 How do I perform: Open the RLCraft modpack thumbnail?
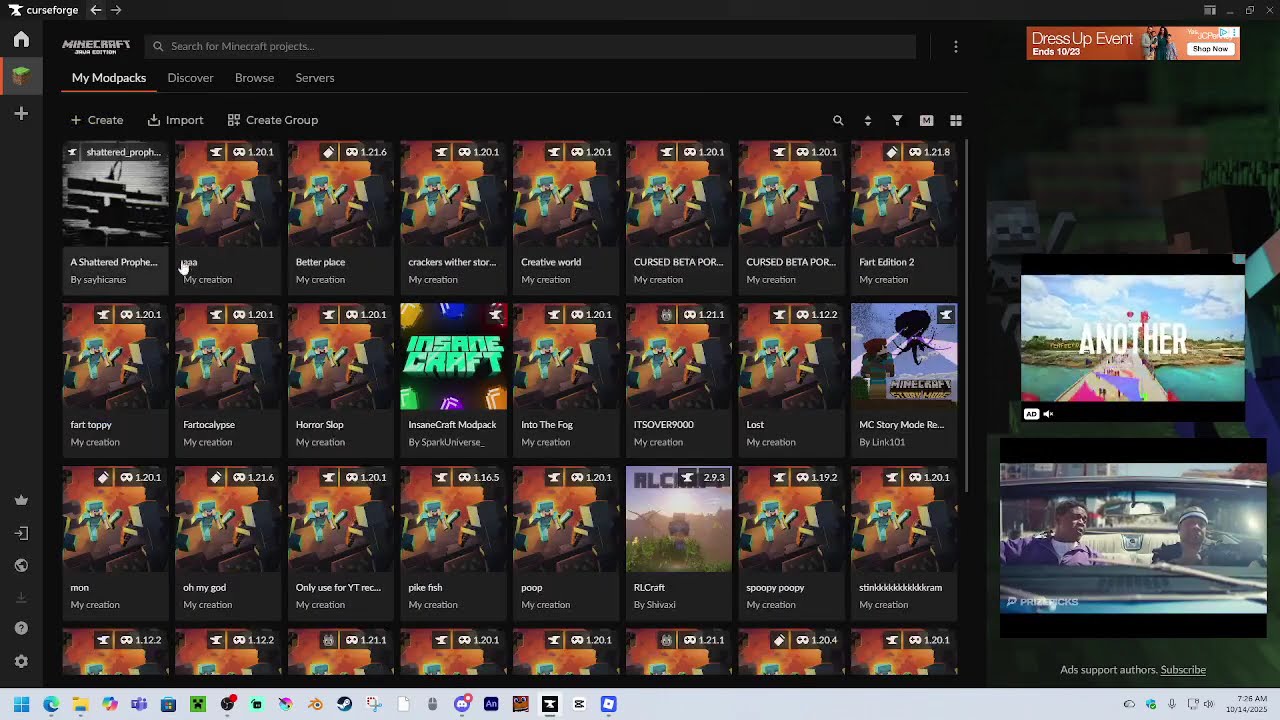point(679,520)
